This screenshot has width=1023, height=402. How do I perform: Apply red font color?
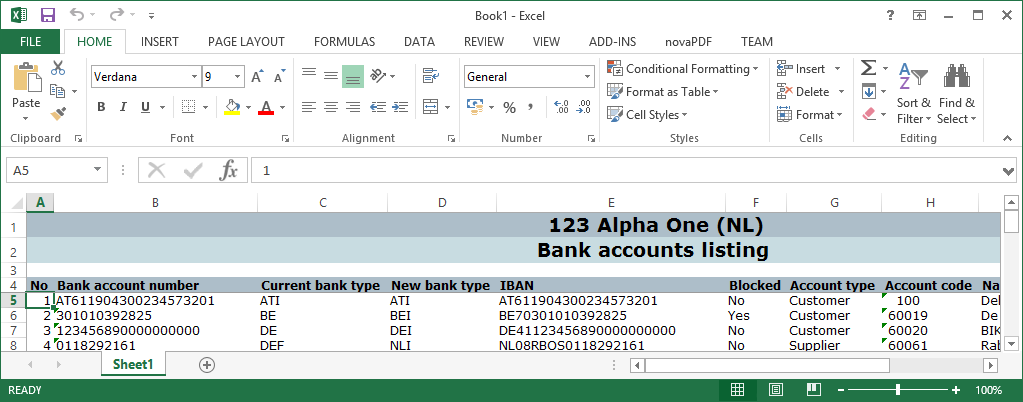[x=266, y=107]
